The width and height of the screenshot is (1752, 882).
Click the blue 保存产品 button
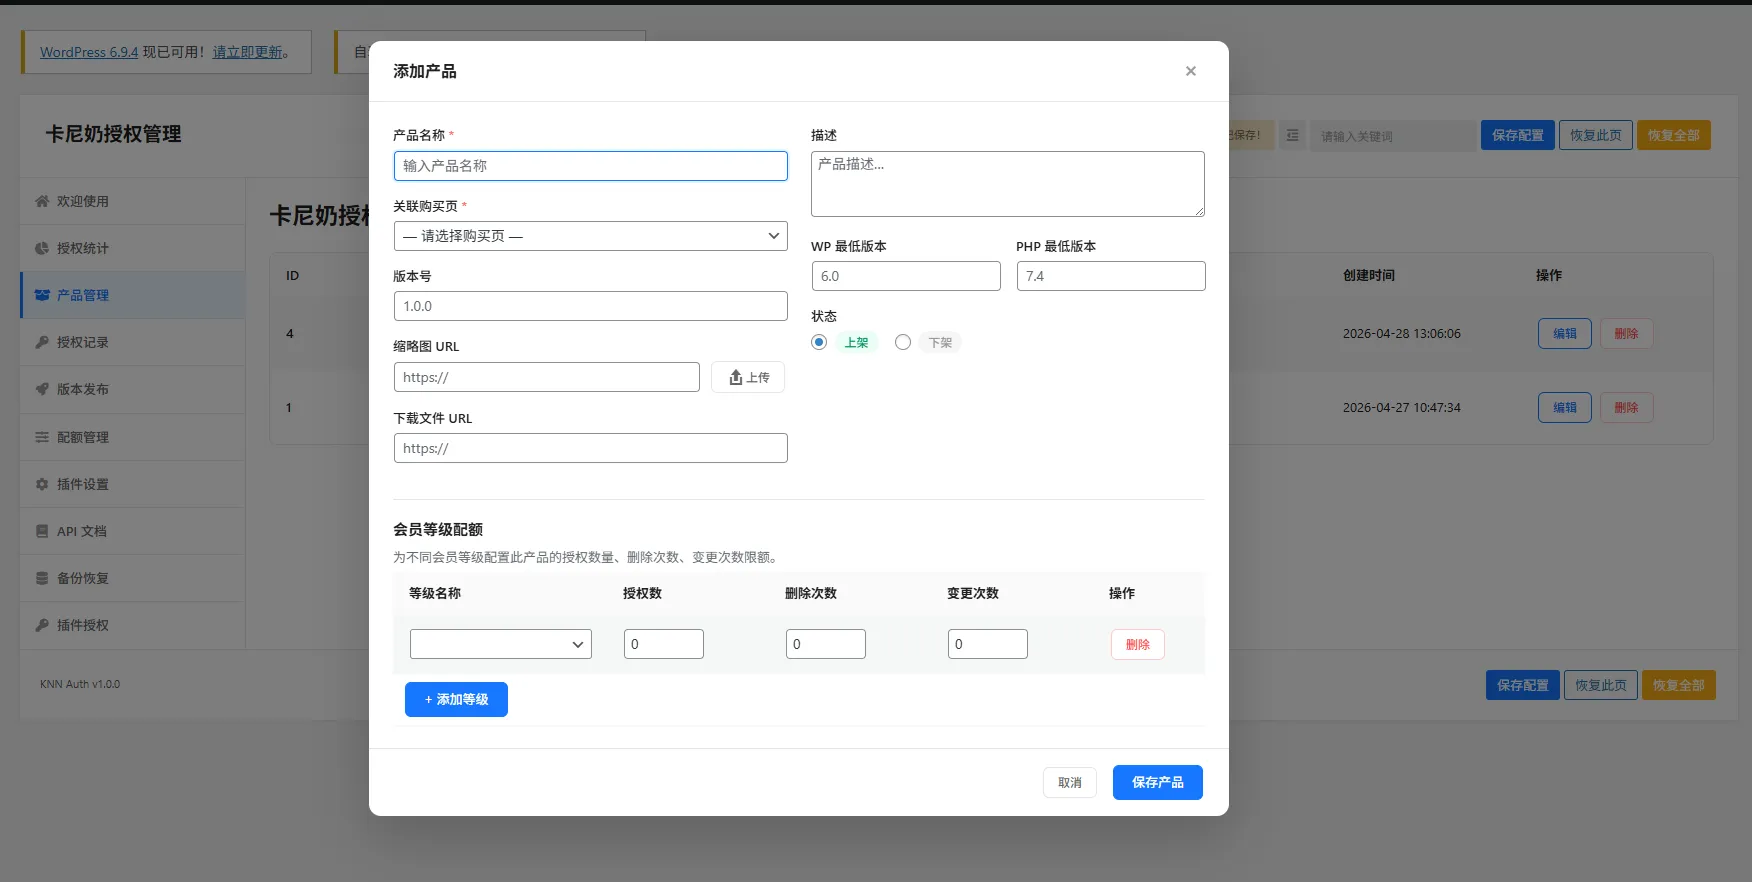1157,782
